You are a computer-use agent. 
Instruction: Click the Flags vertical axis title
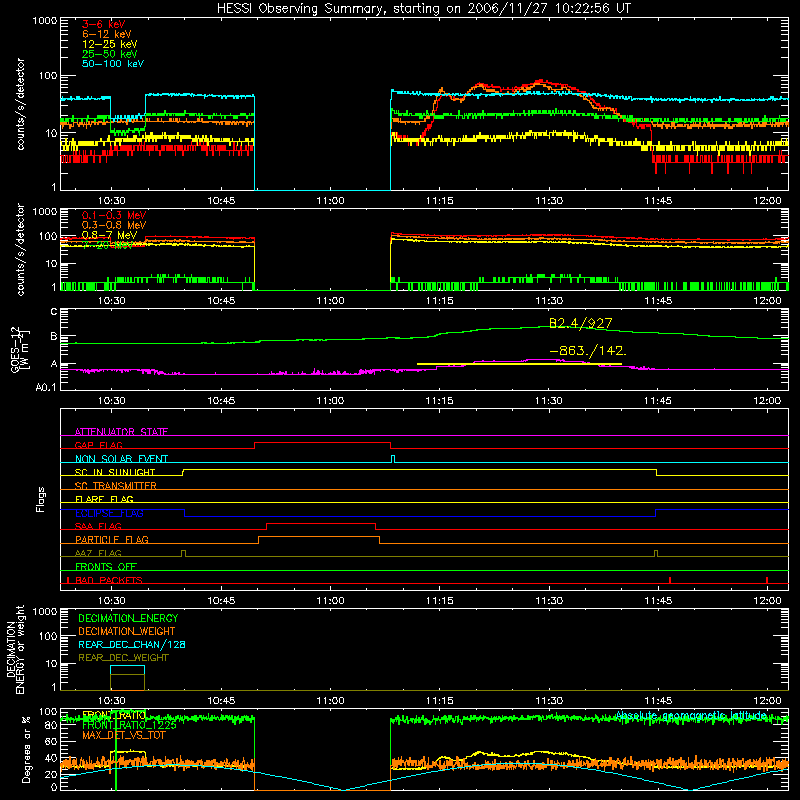tap(41, 499)
